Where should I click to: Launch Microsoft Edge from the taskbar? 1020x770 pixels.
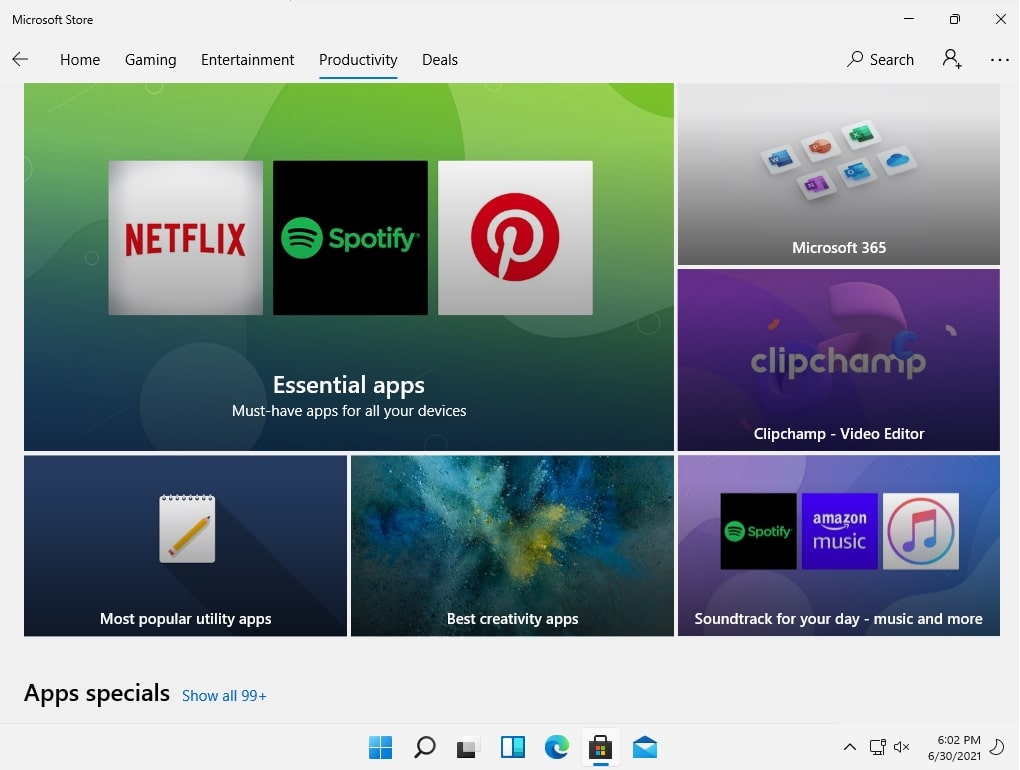[557, 747]
